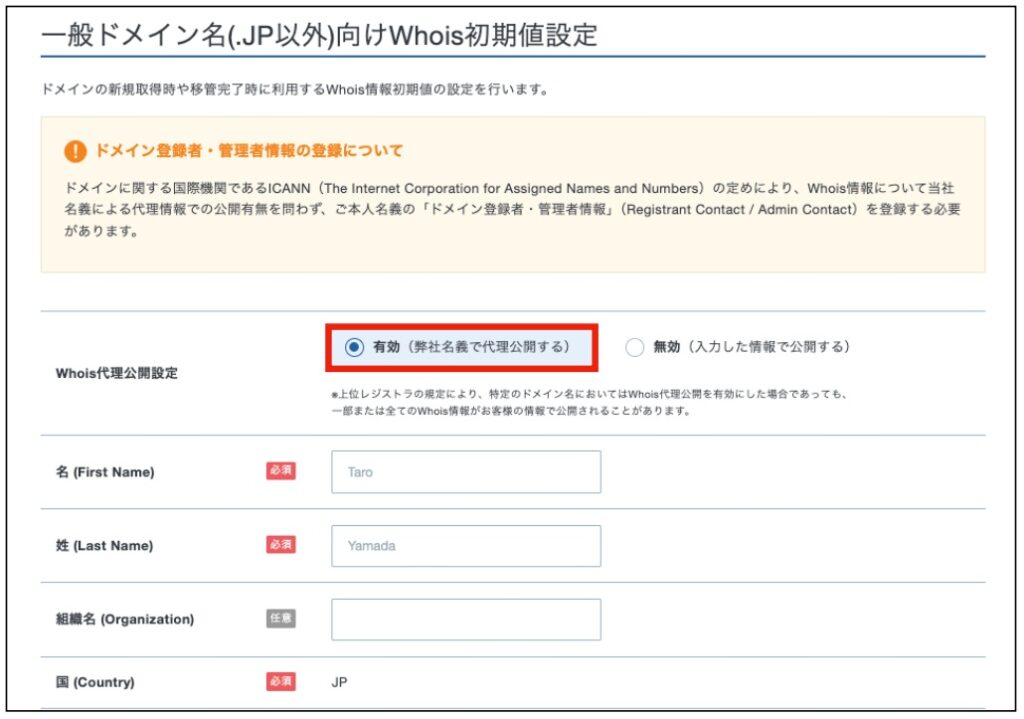Click the orange exclamation warning icon
The height and width of the screenshot is (719, 1024).
pos(75,151)
